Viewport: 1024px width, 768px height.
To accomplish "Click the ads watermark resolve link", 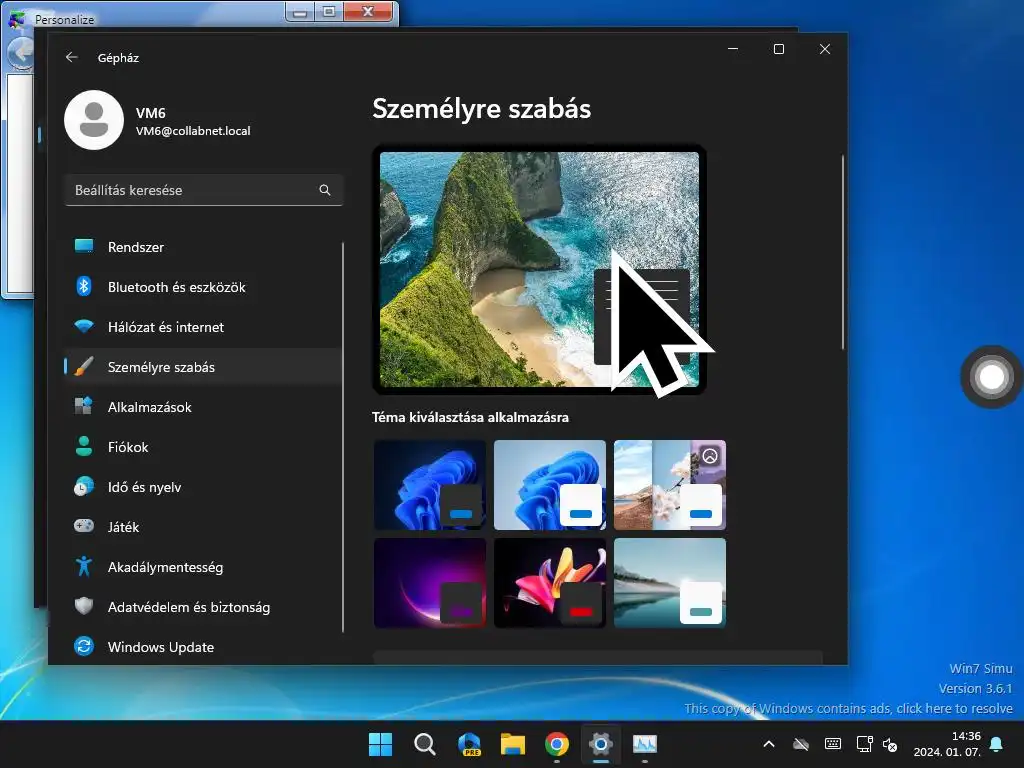I will [848, 709].
